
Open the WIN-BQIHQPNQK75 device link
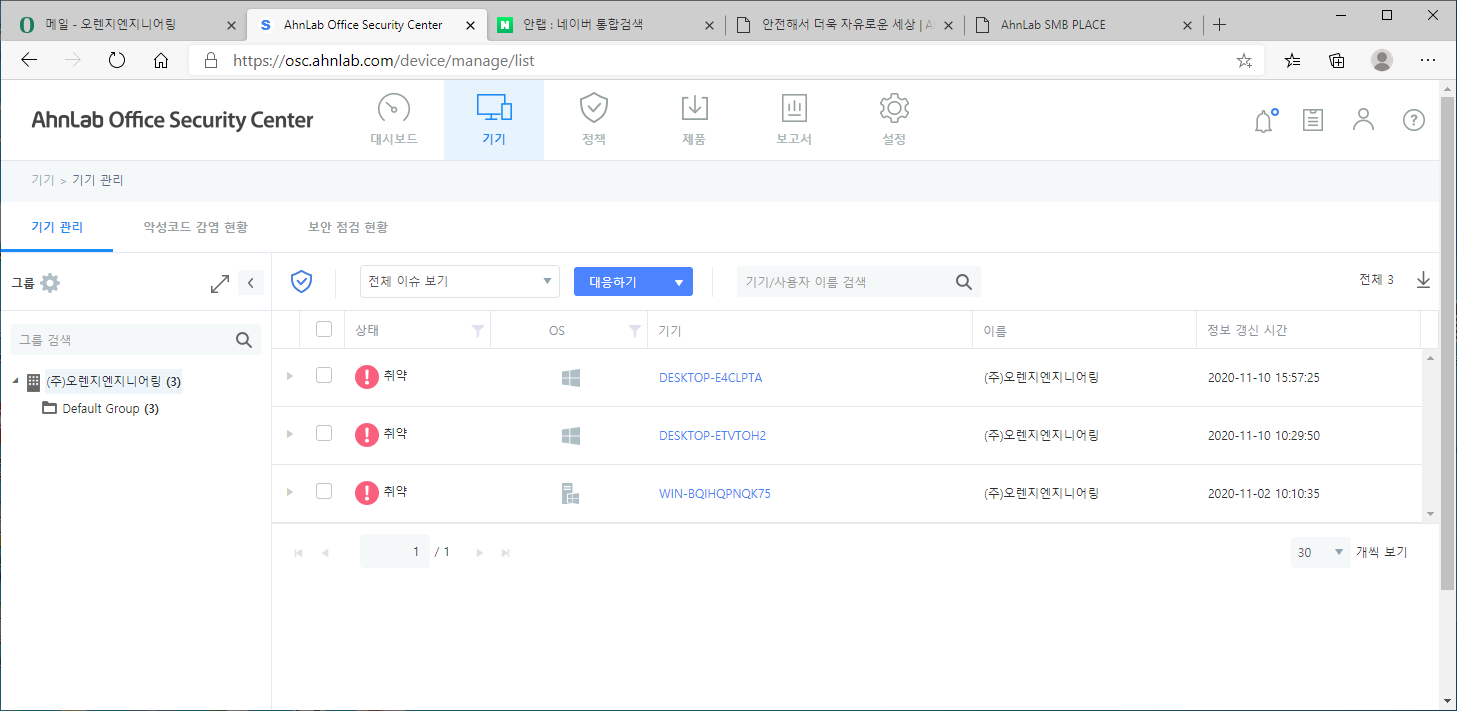(x=715, y=494)
